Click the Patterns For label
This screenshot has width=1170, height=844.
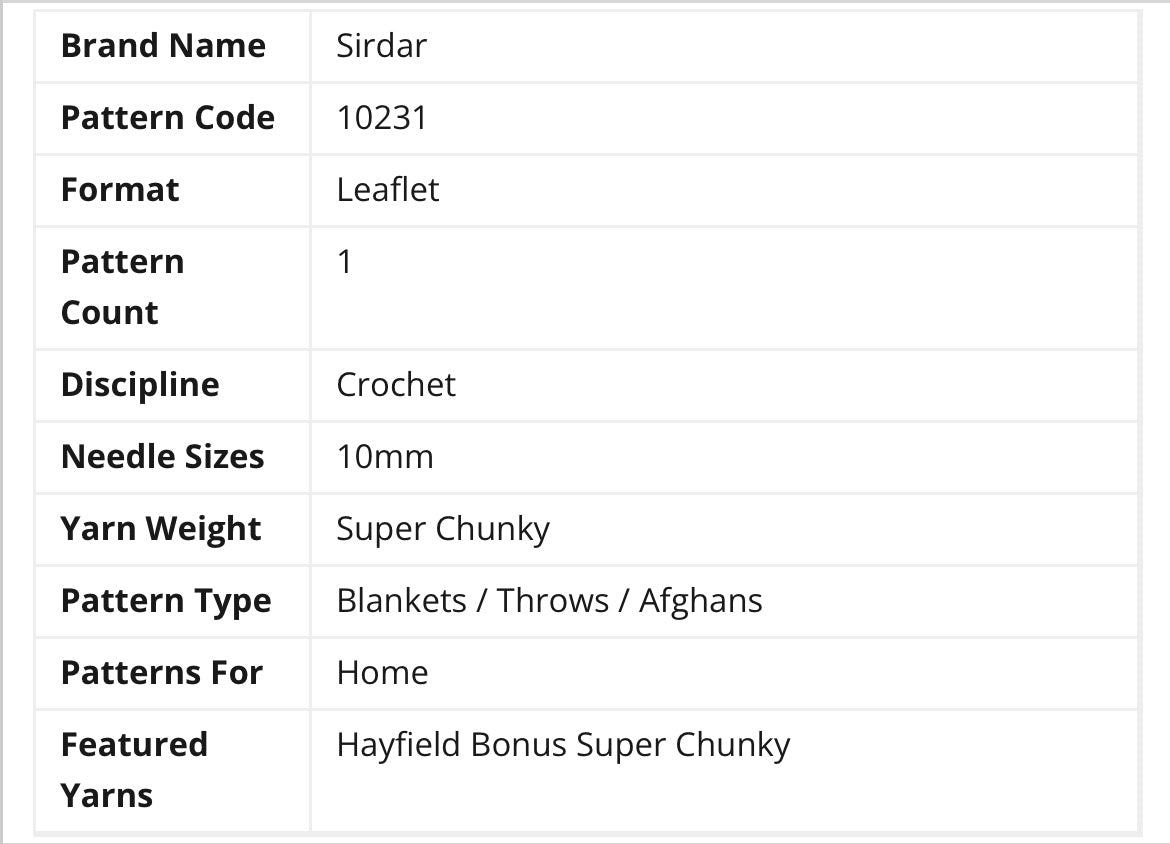(161, 673)
